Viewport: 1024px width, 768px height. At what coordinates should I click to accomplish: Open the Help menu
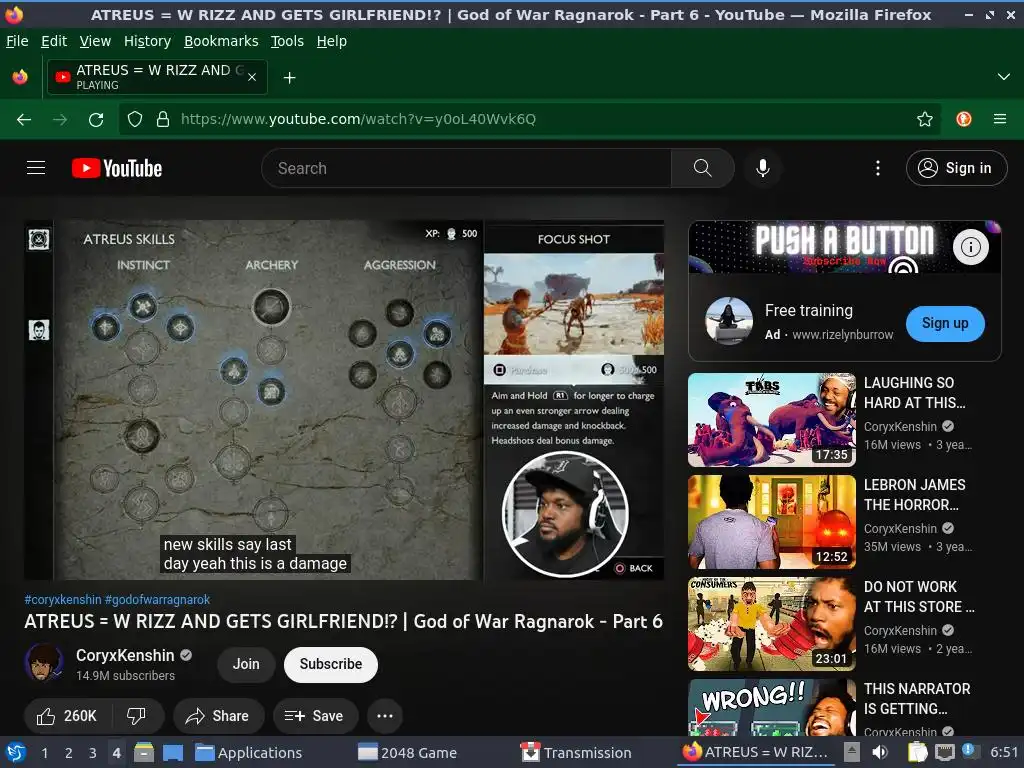click(x=332, y=41)
